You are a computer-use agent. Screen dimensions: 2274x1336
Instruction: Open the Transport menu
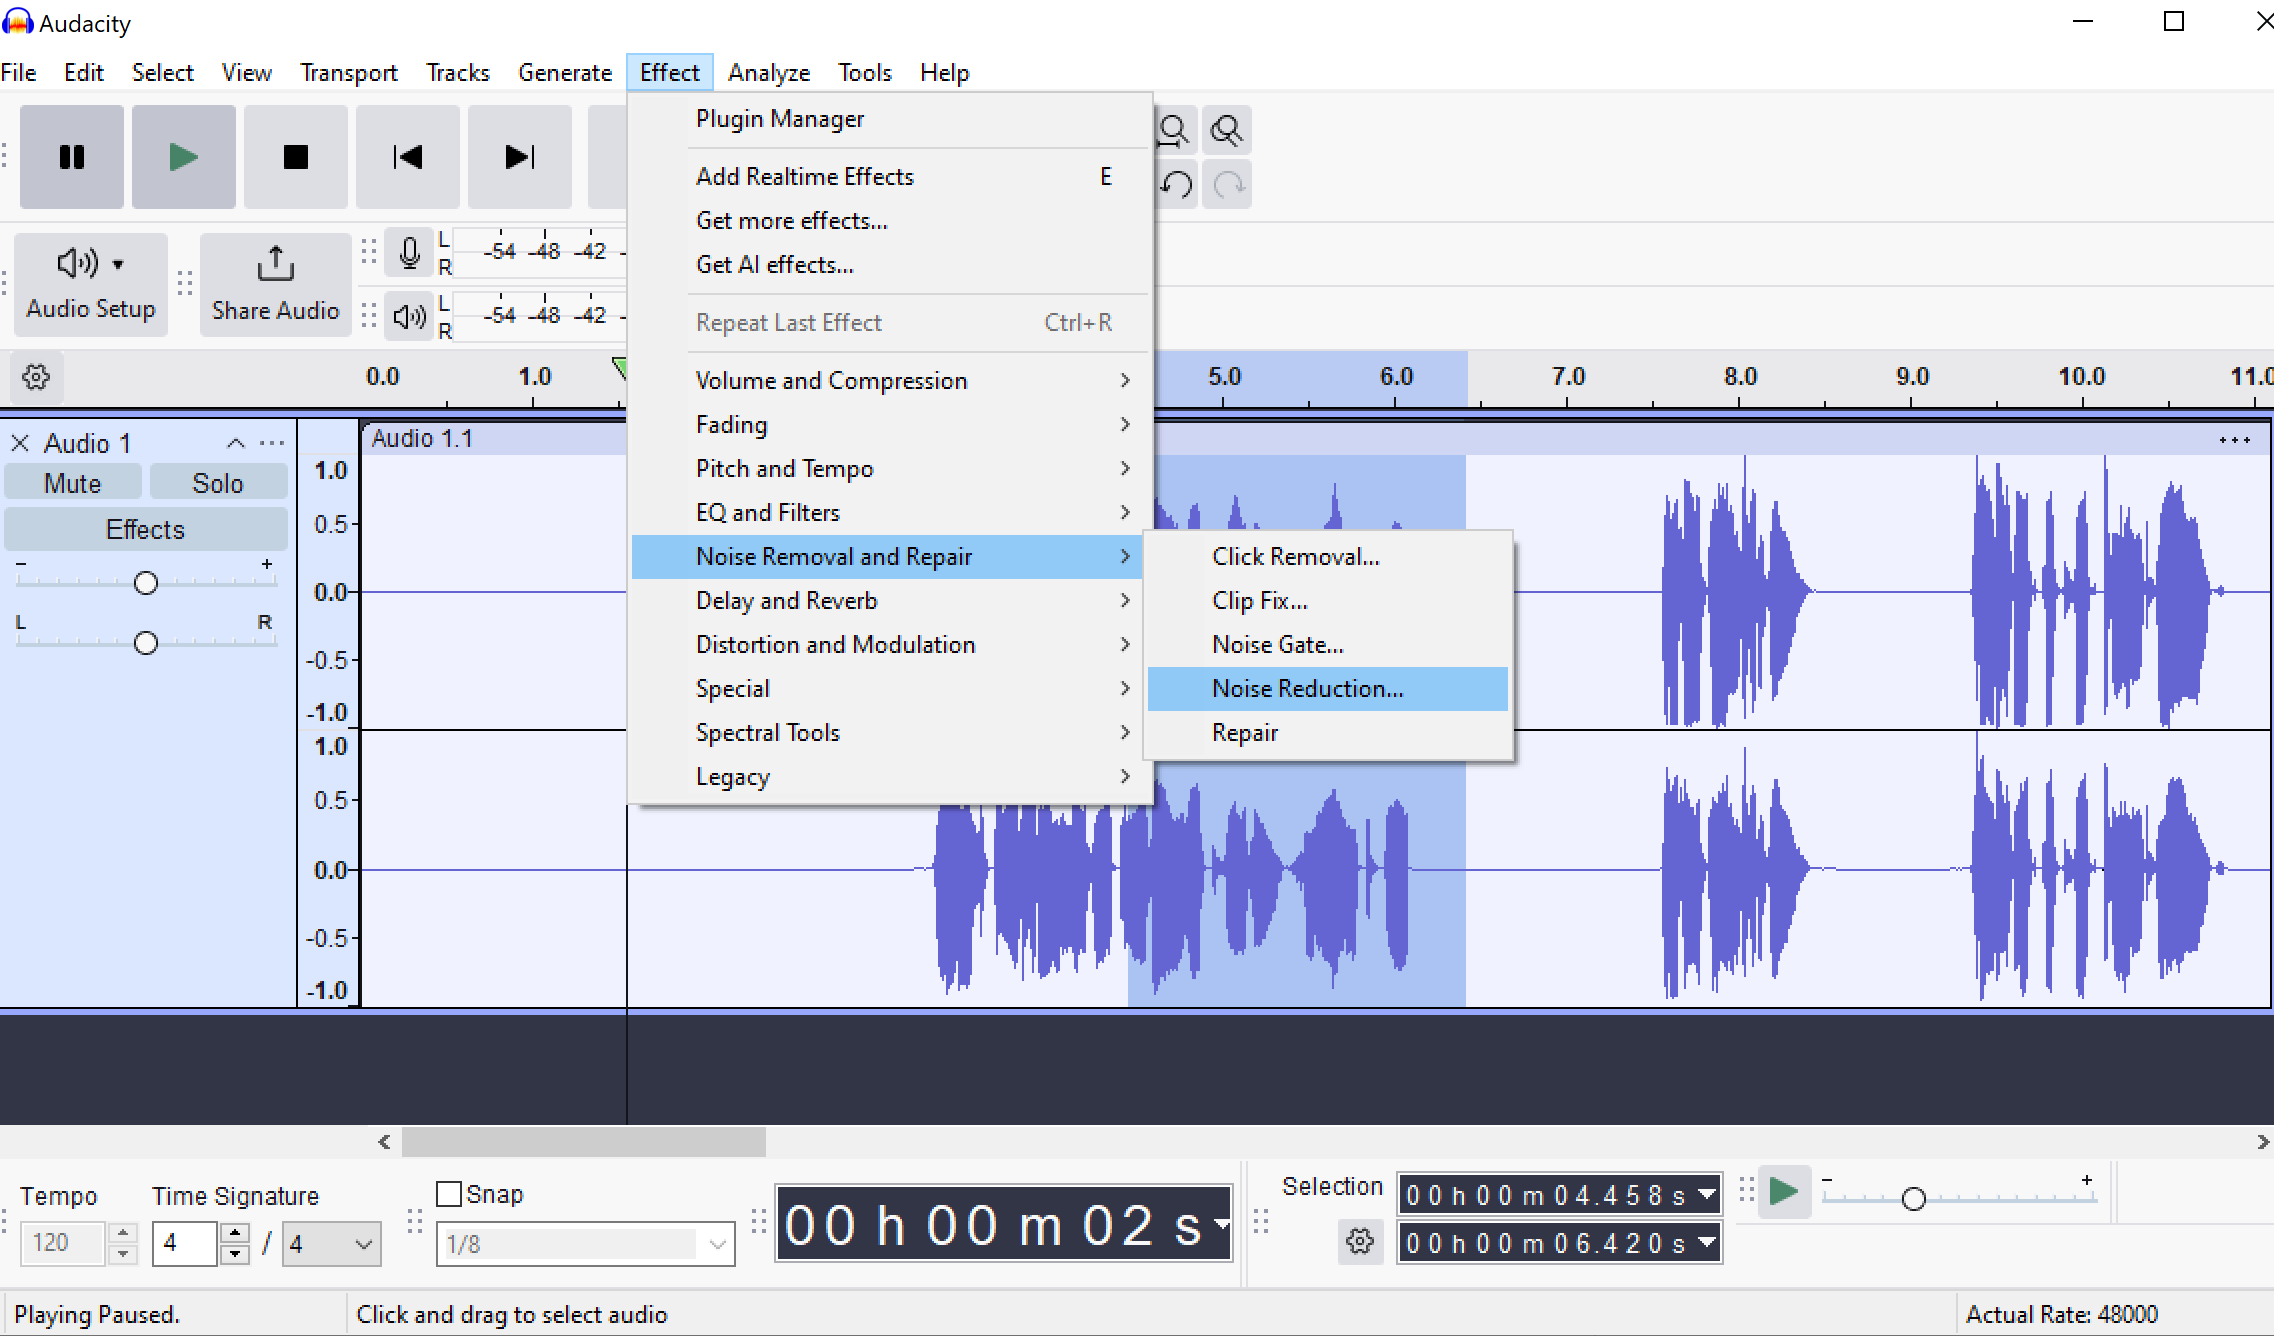point(349,73)
